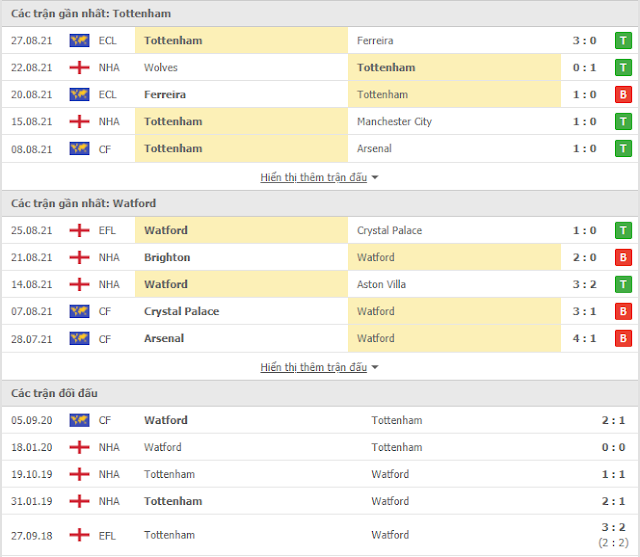Click the red B badge on the Brighton vs Watford row

click(623, 257)
